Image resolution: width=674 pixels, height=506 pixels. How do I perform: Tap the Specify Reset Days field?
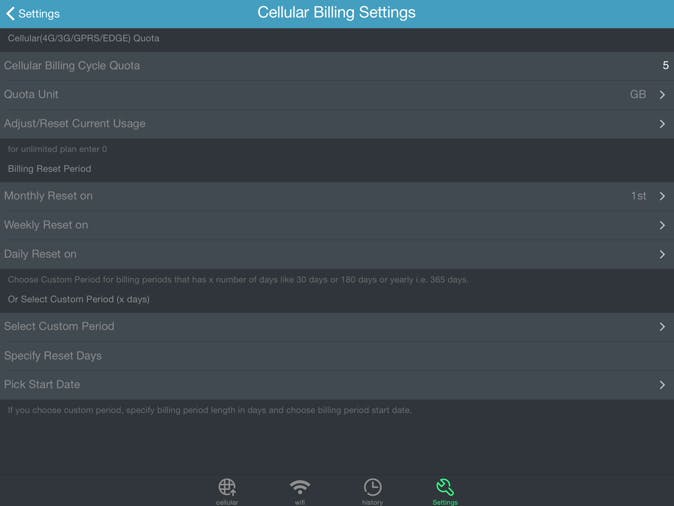pos(337,356)
